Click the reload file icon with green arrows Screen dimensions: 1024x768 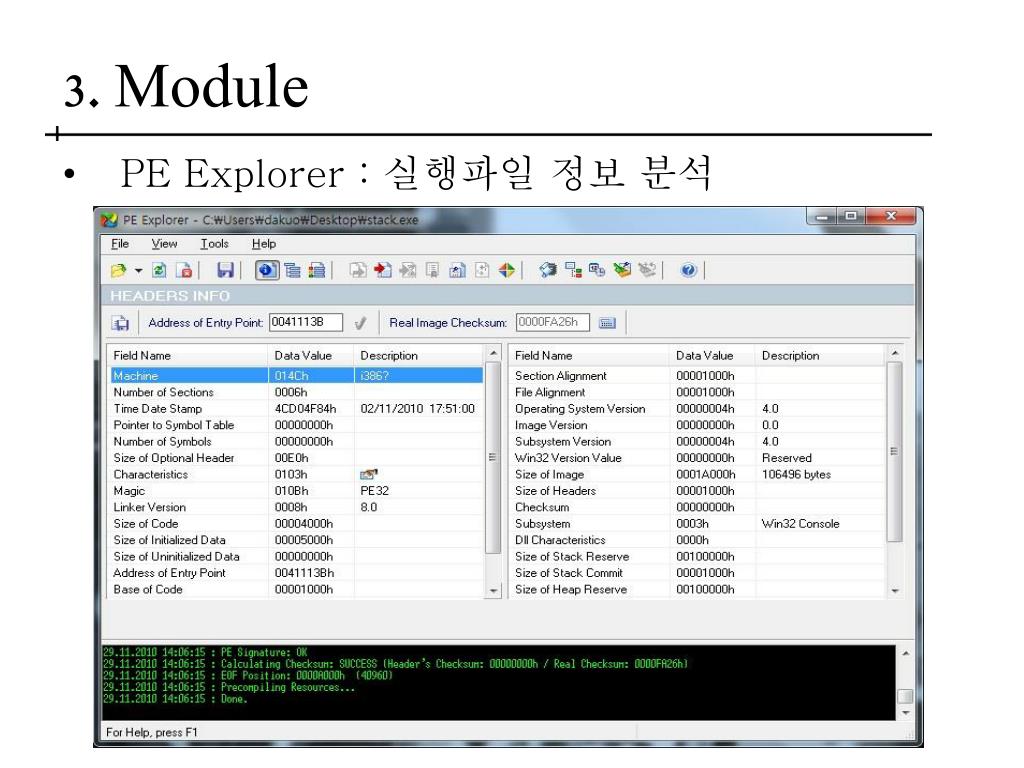pos(159,270)
